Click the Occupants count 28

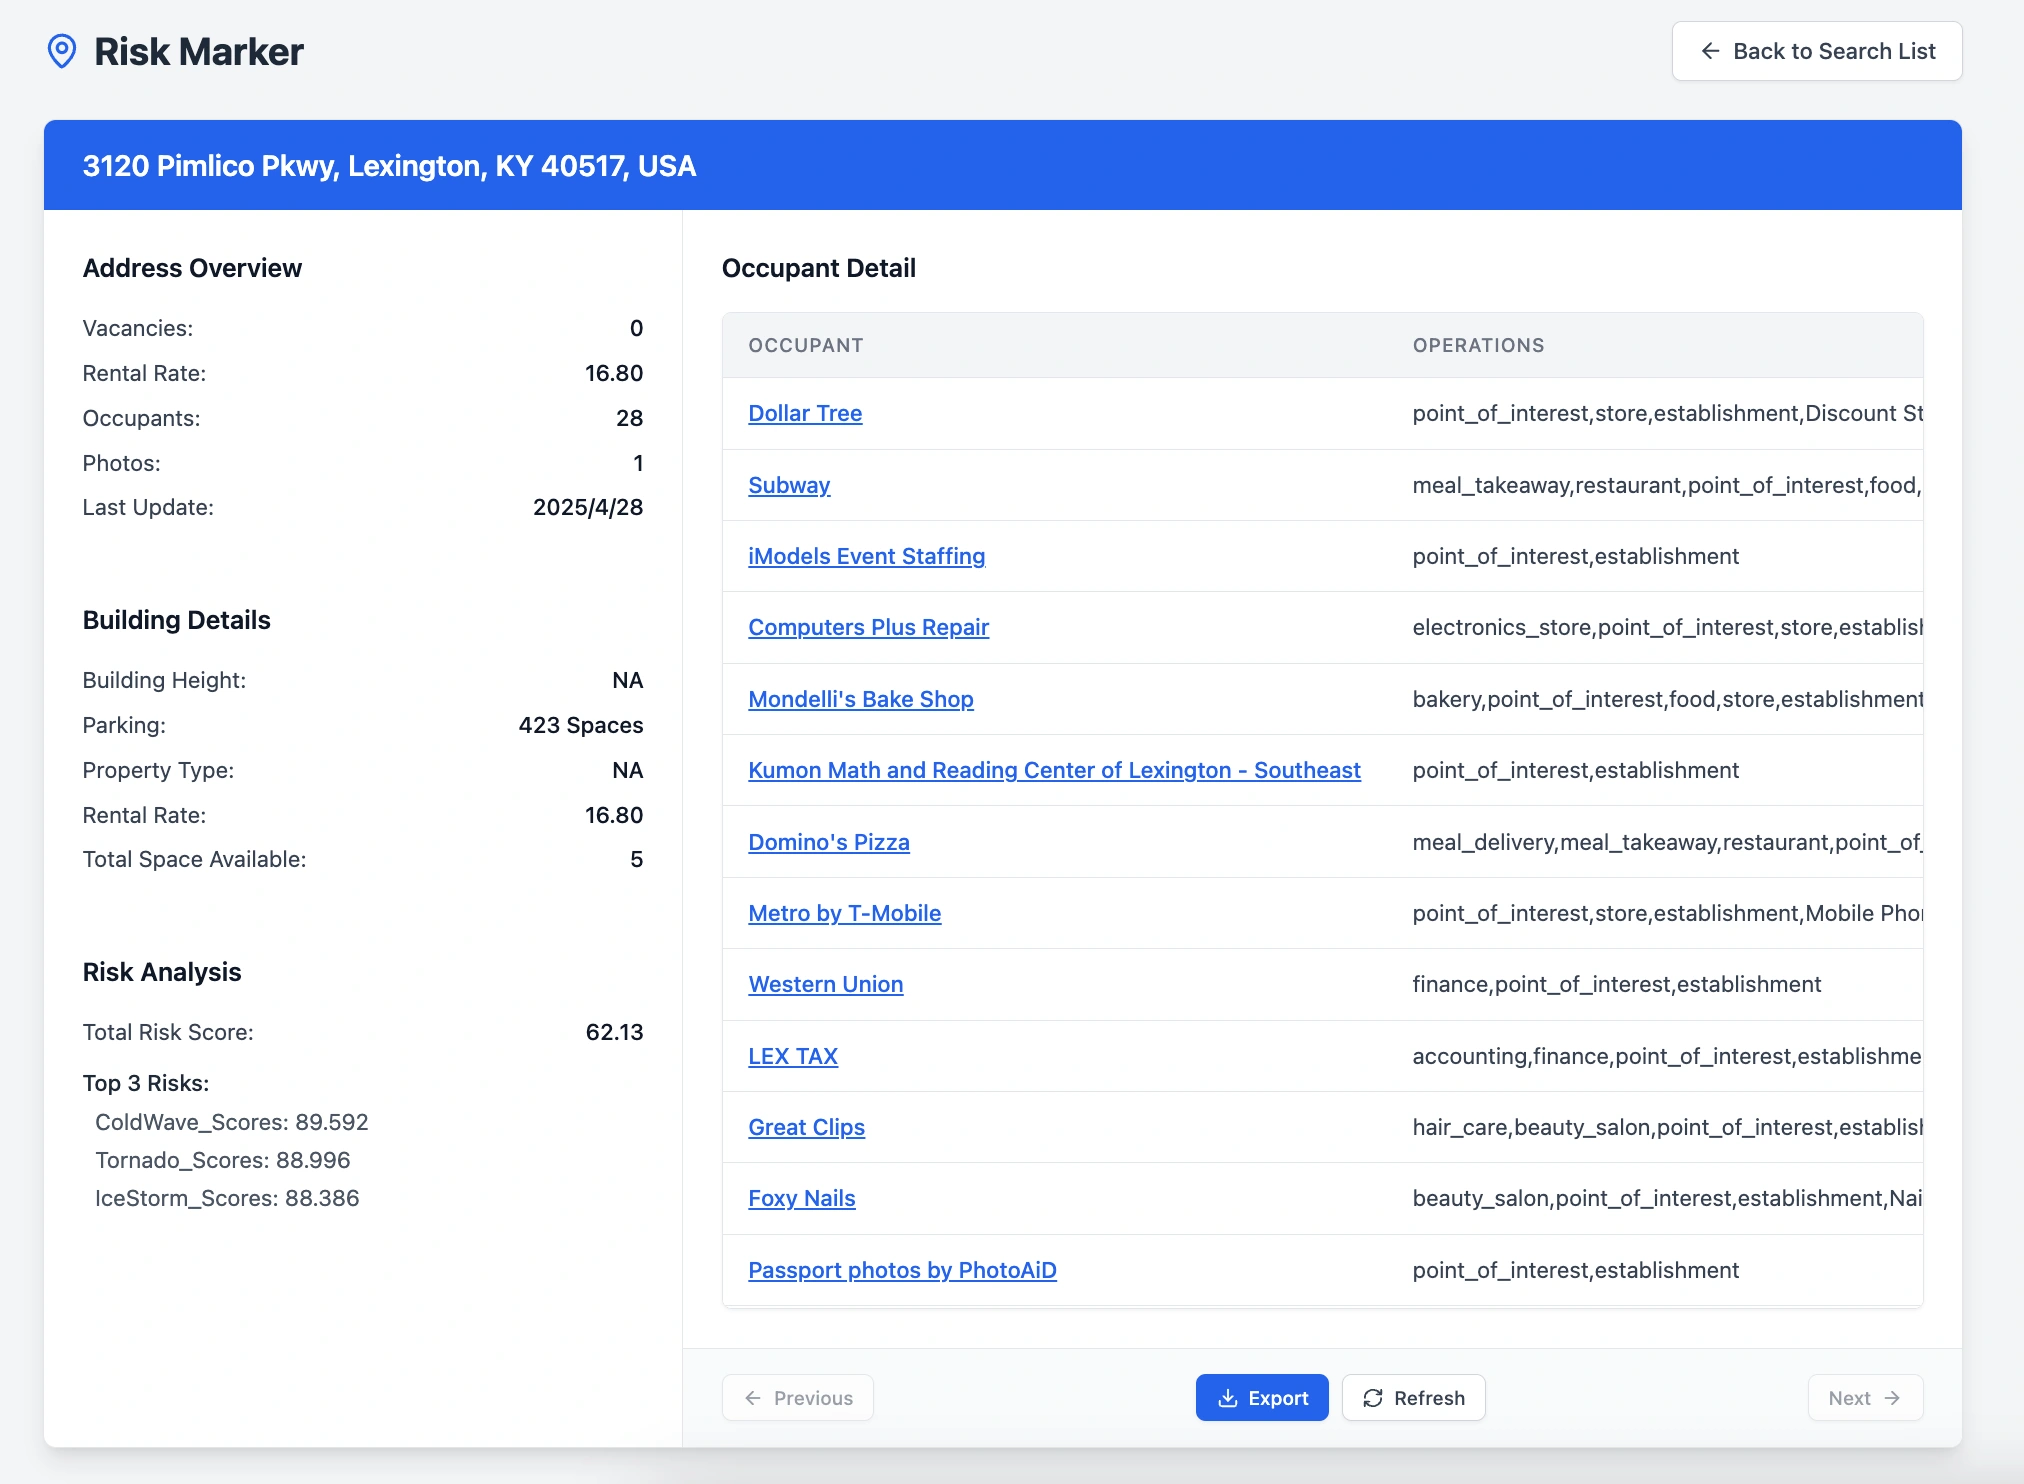629,418
